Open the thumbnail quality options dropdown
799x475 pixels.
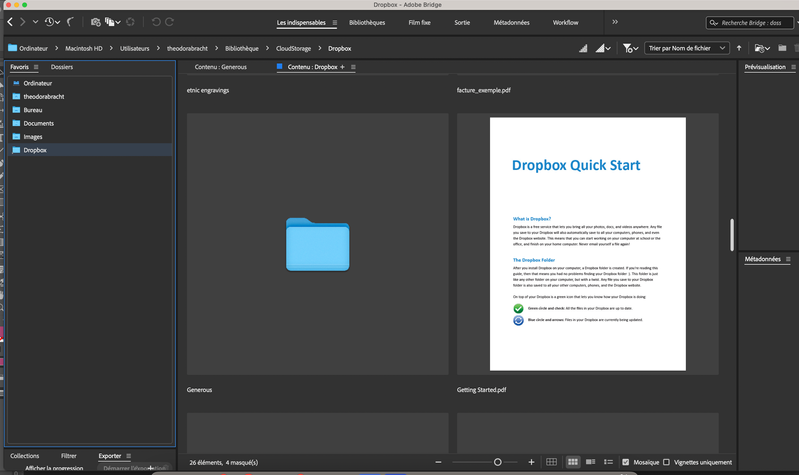[x=603, y=48]
